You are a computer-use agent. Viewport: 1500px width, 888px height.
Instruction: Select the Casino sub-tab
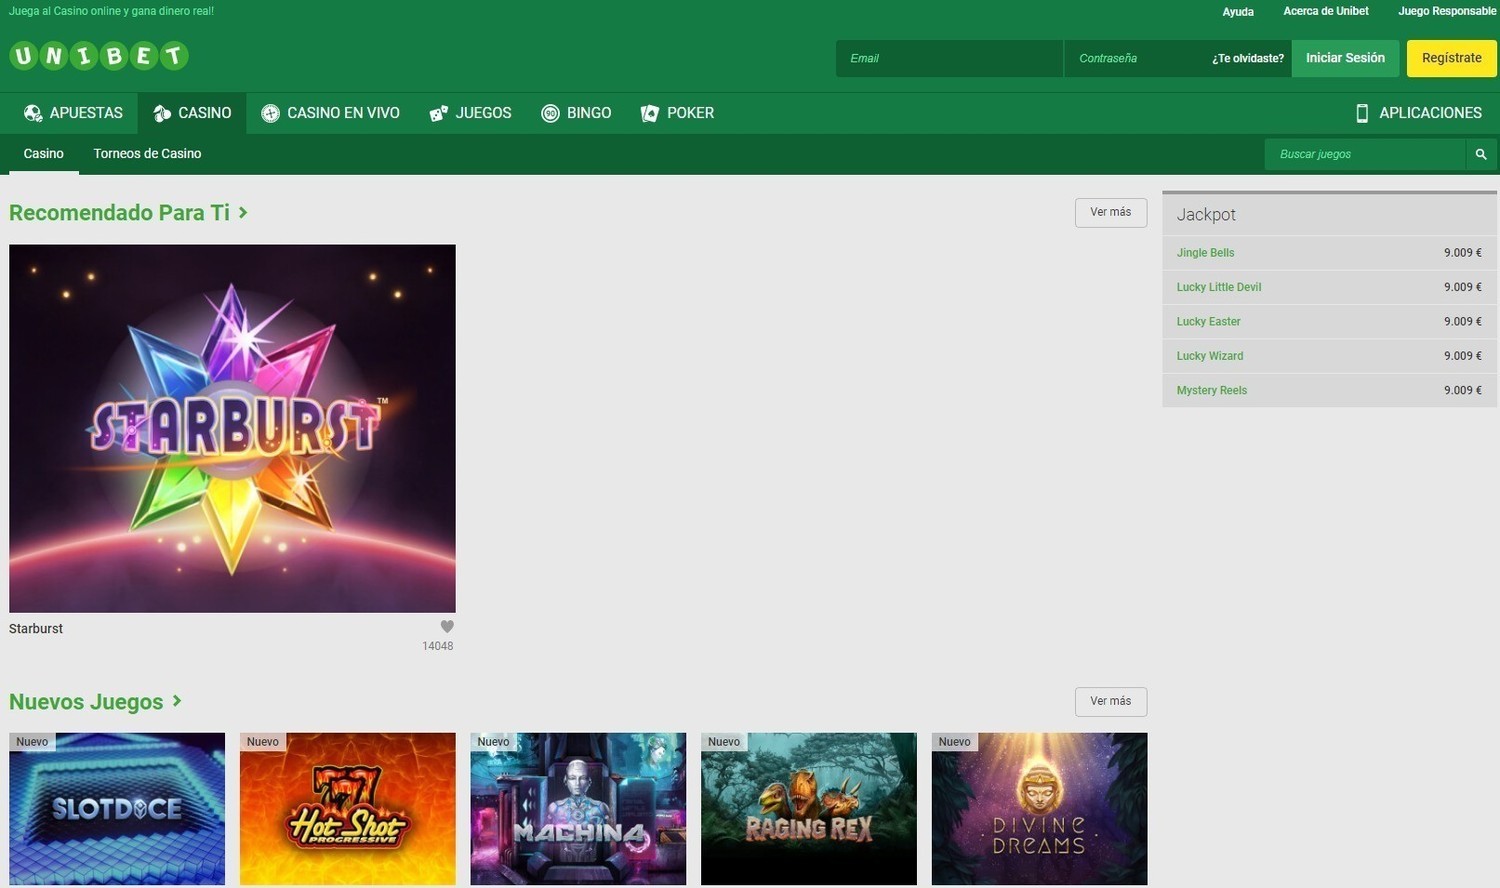(44, 154)
